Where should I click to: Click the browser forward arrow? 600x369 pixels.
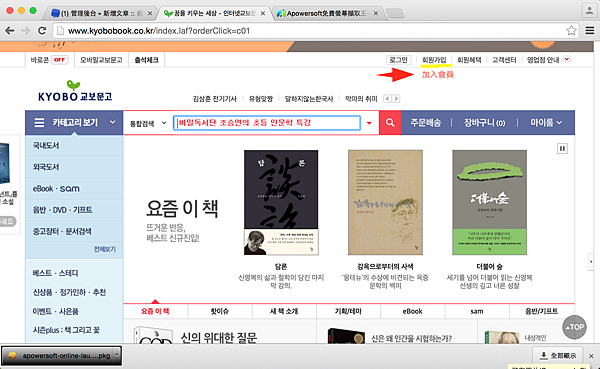[x=26, y=31]
